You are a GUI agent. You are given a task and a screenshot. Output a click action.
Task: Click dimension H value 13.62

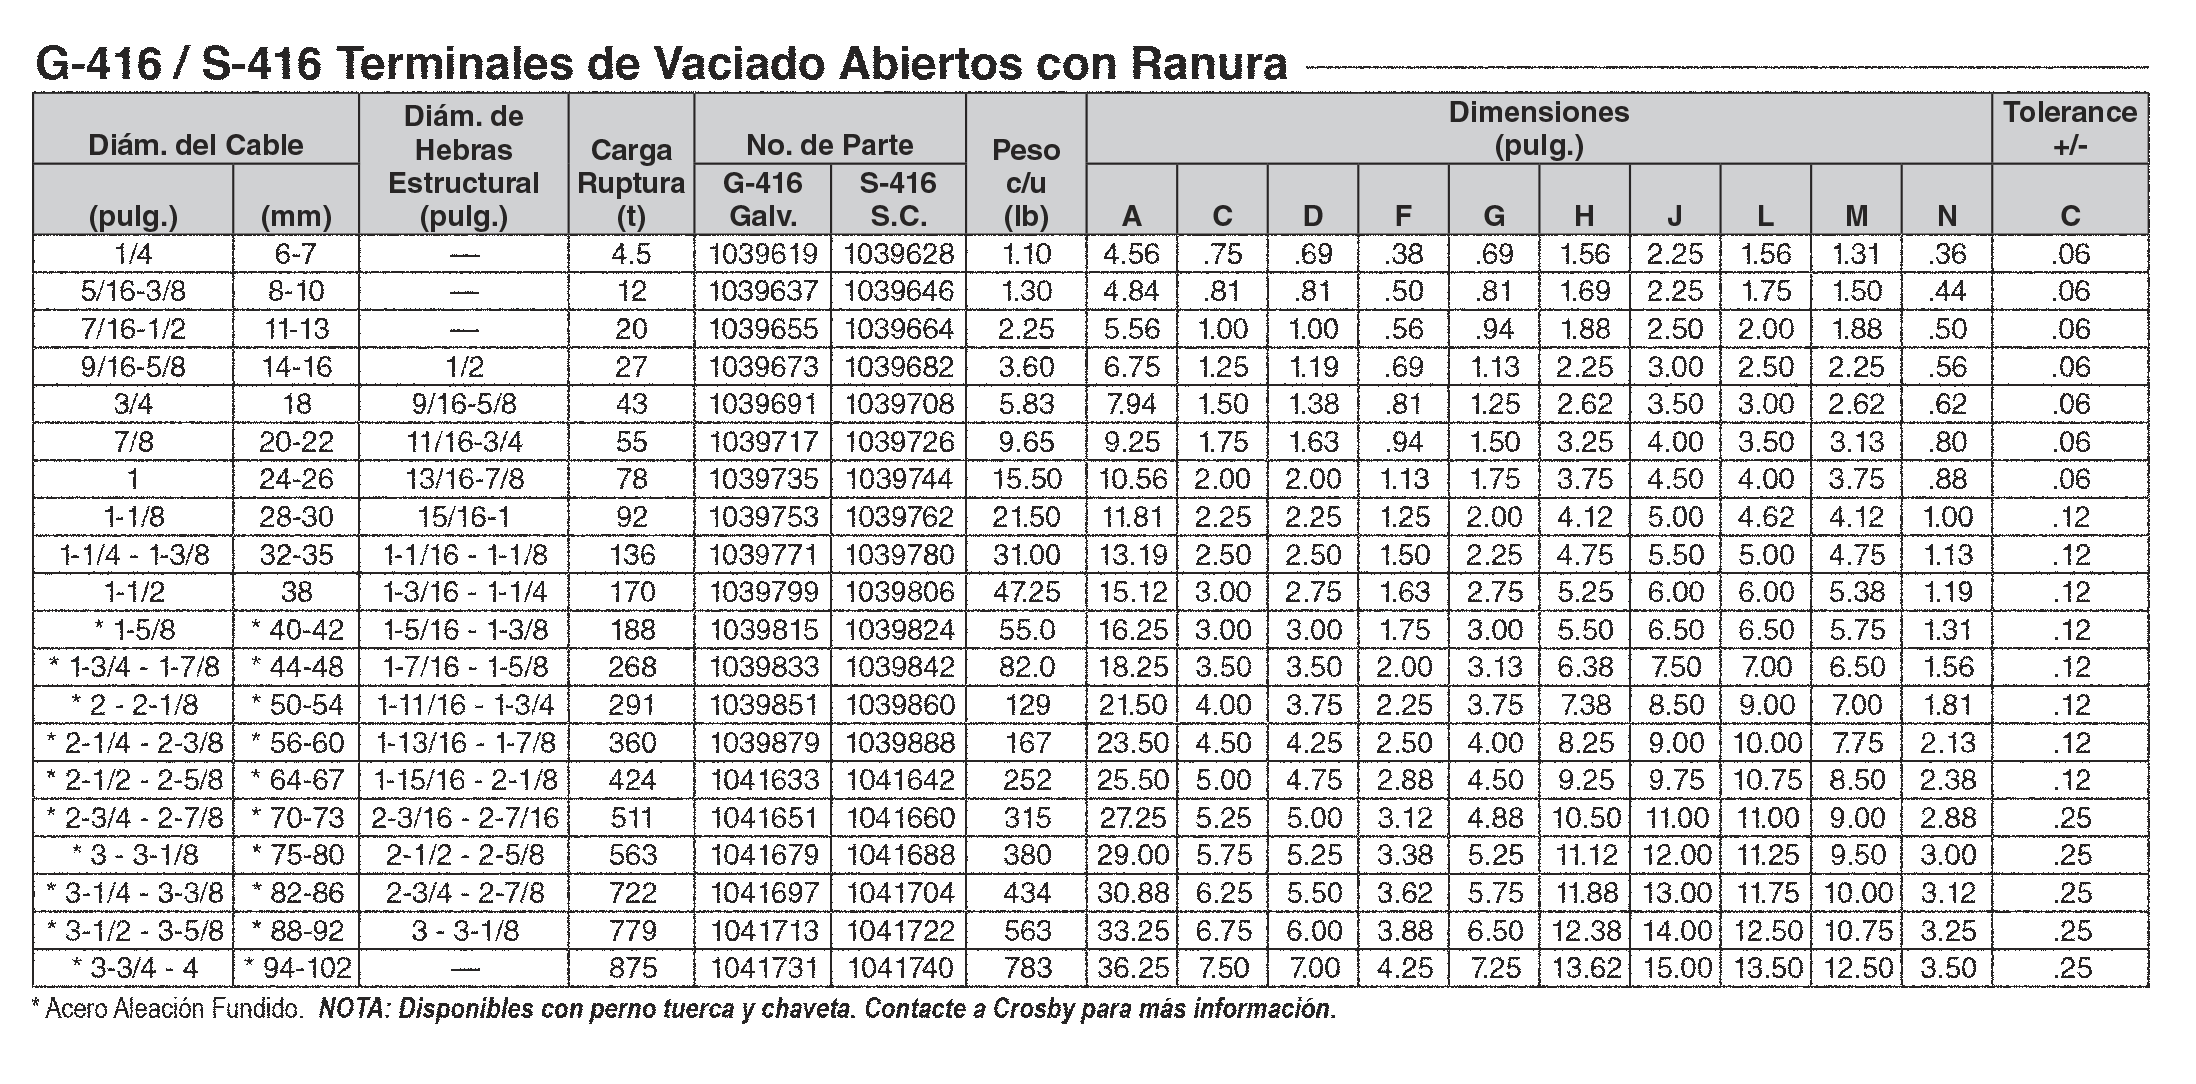[x=1585, y=969]
